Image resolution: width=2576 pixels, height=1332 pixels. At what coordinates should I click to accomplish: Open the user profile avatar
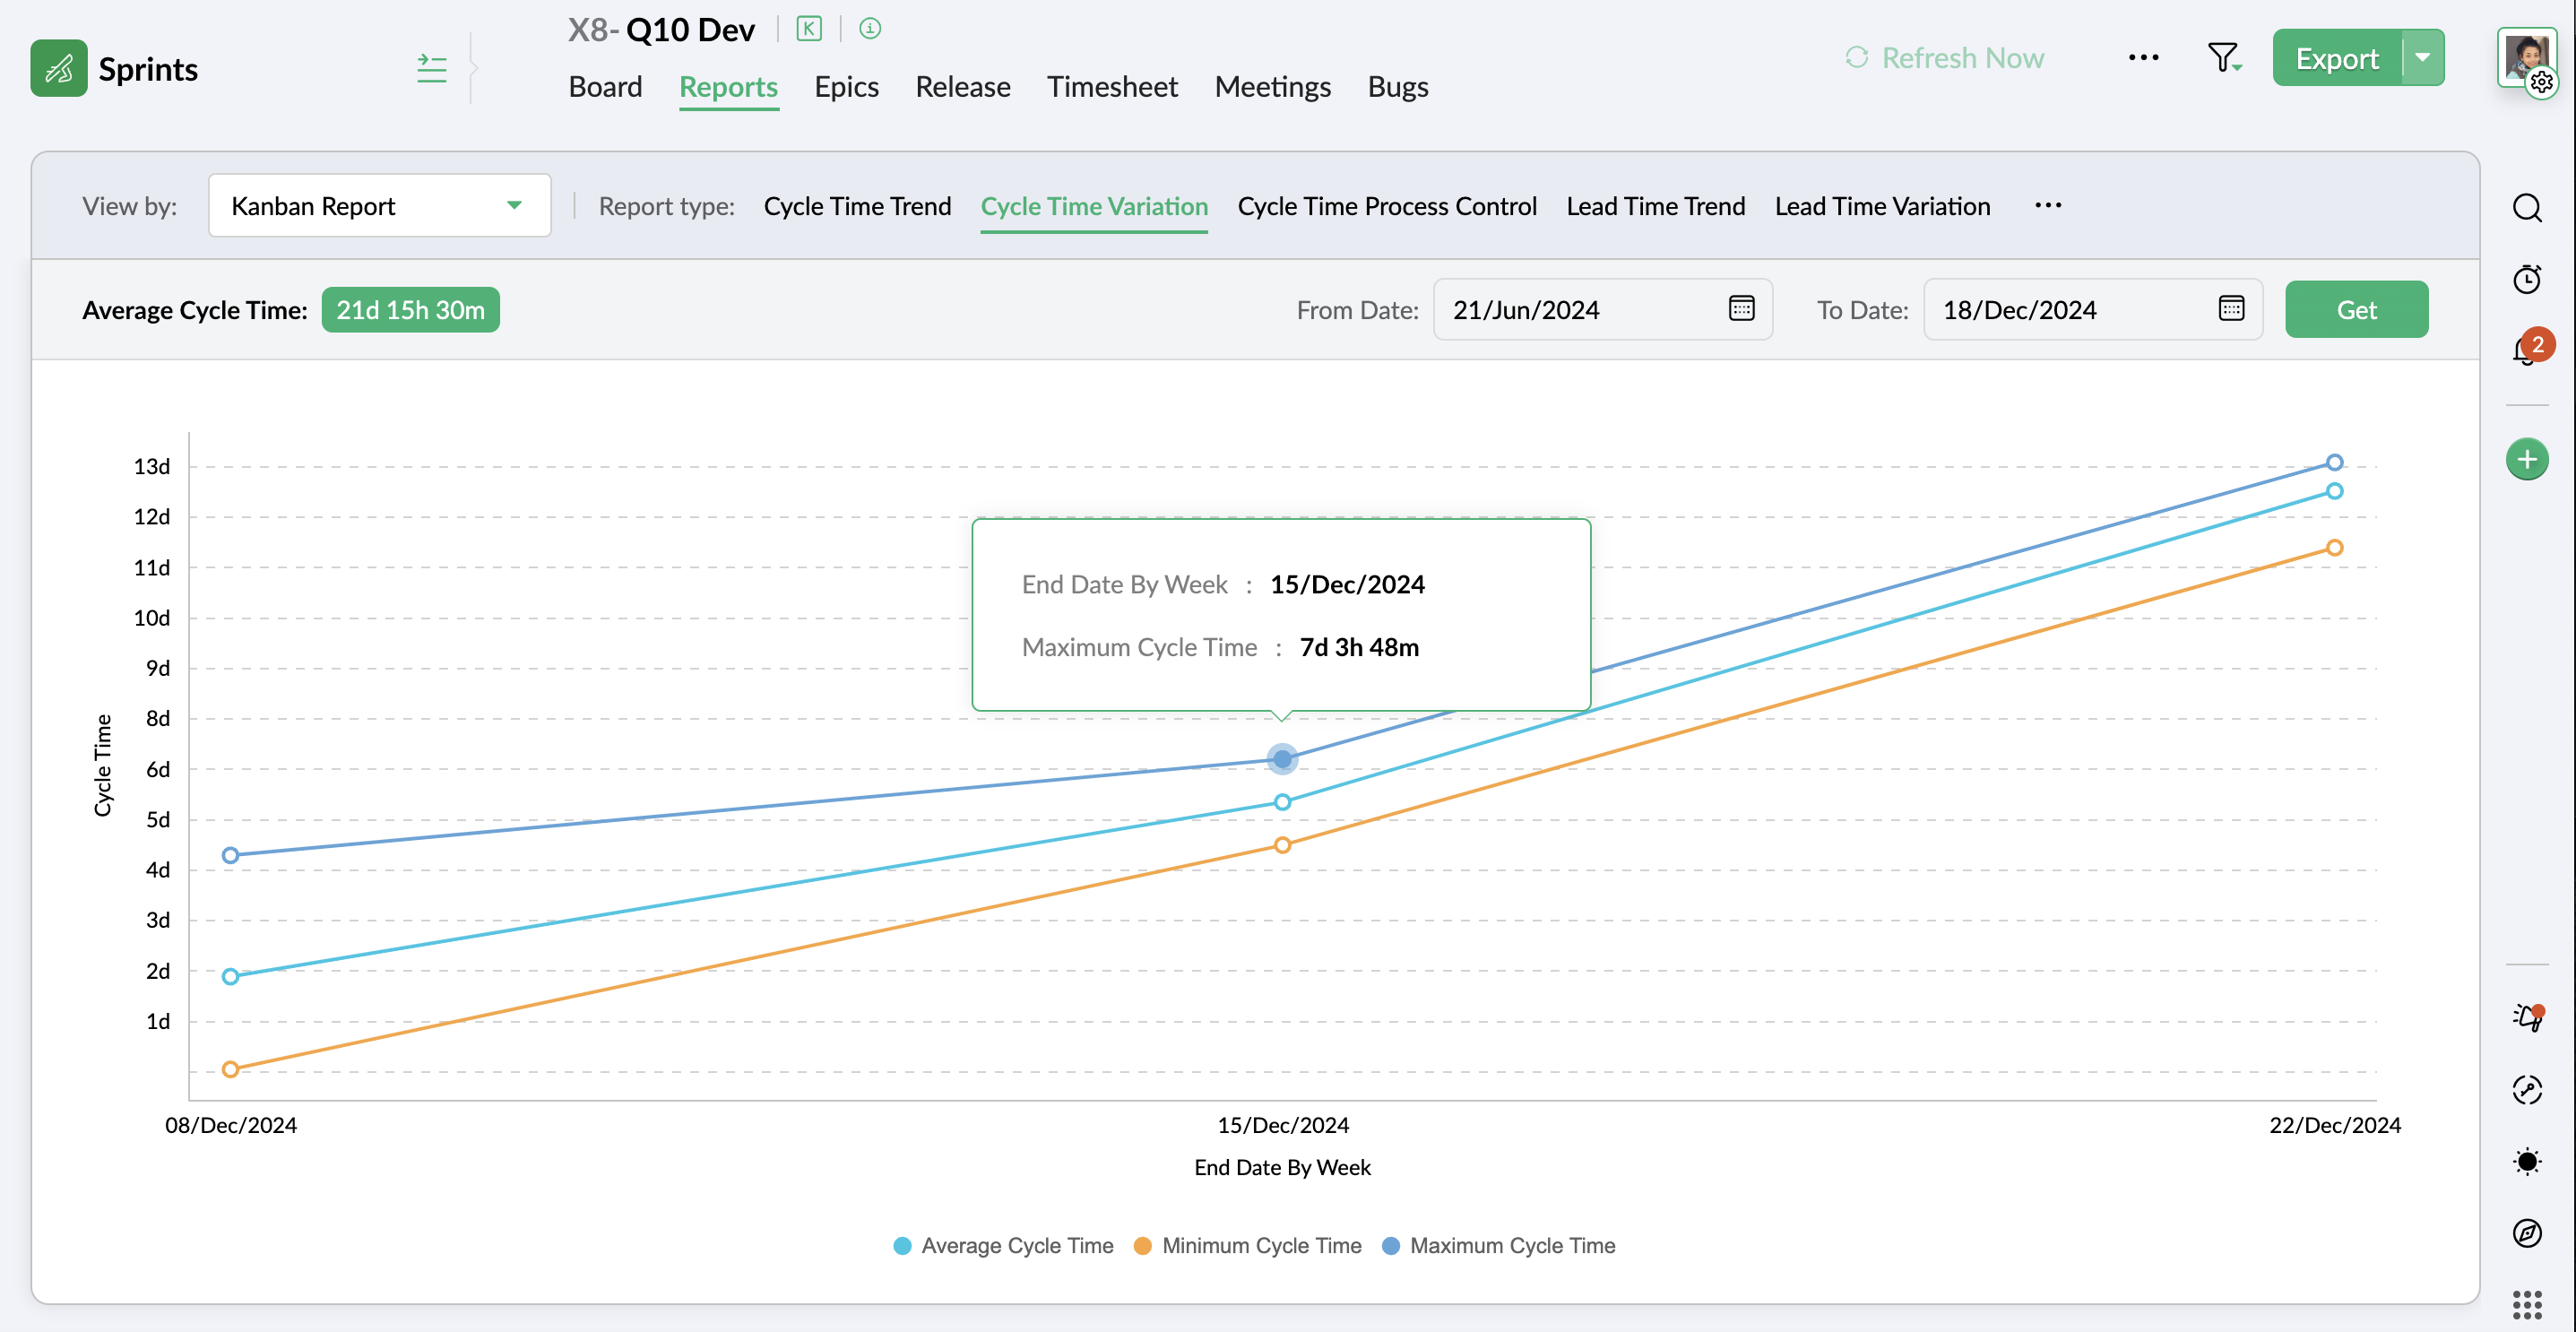point(2527,58)
